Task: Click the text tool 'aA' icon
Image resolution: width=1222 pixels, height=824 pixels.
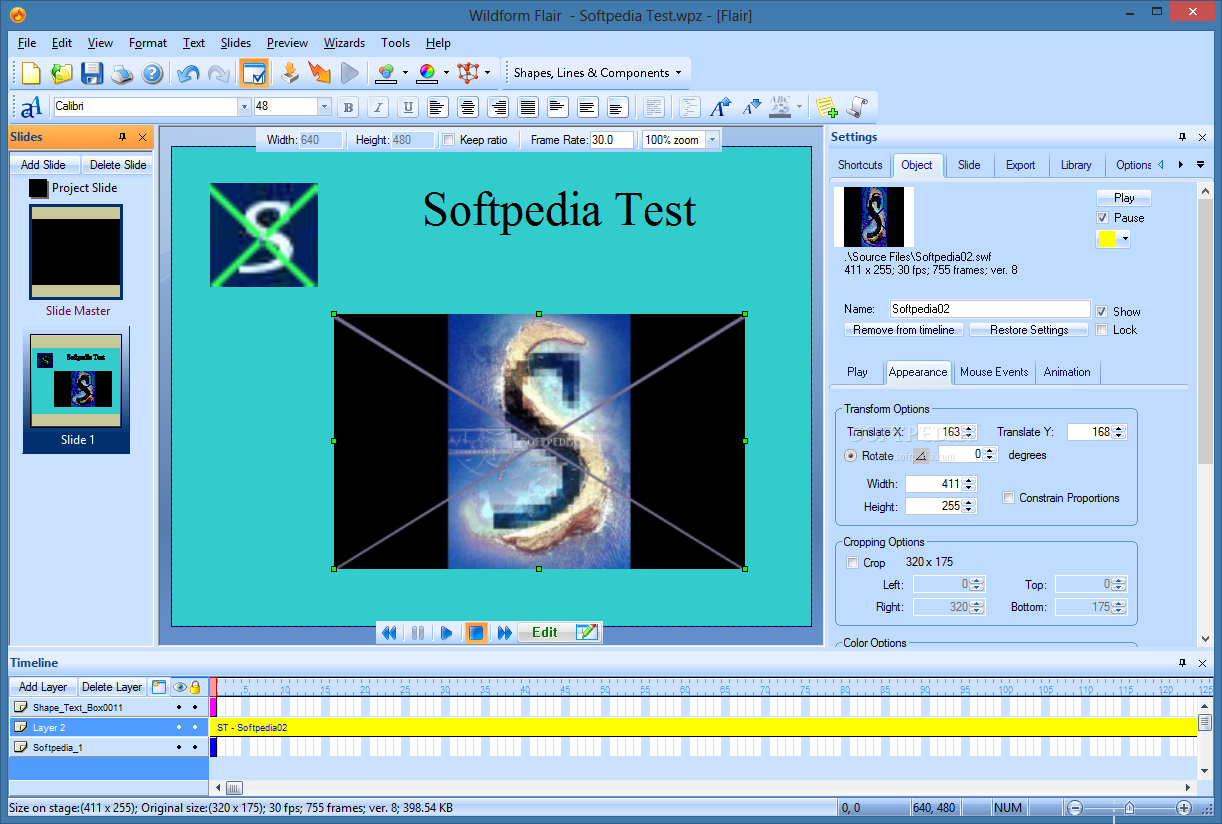Action: tap(31, 106)
